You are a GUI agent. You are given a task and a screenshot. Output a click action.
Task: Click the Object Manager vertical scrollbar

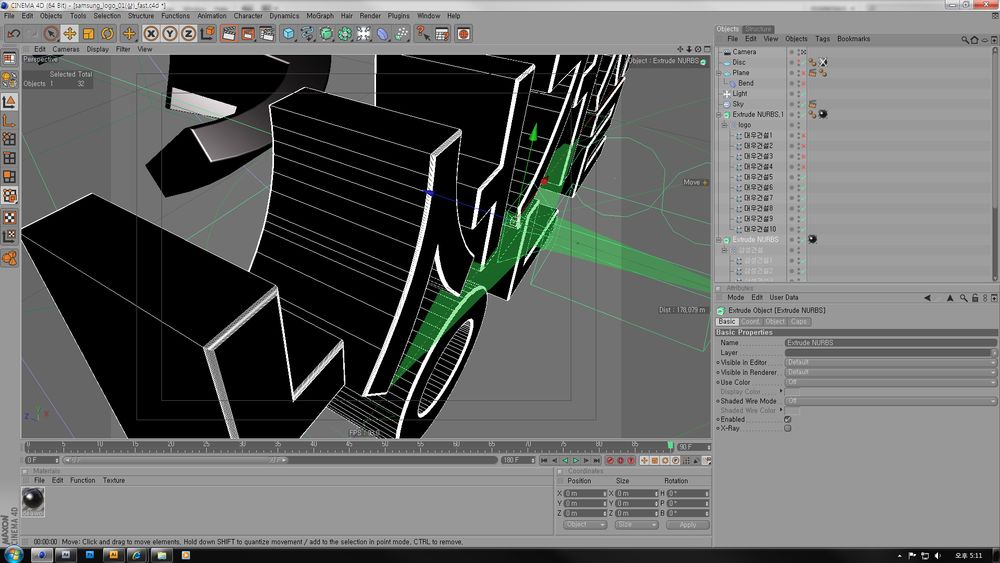coord(995,163)
